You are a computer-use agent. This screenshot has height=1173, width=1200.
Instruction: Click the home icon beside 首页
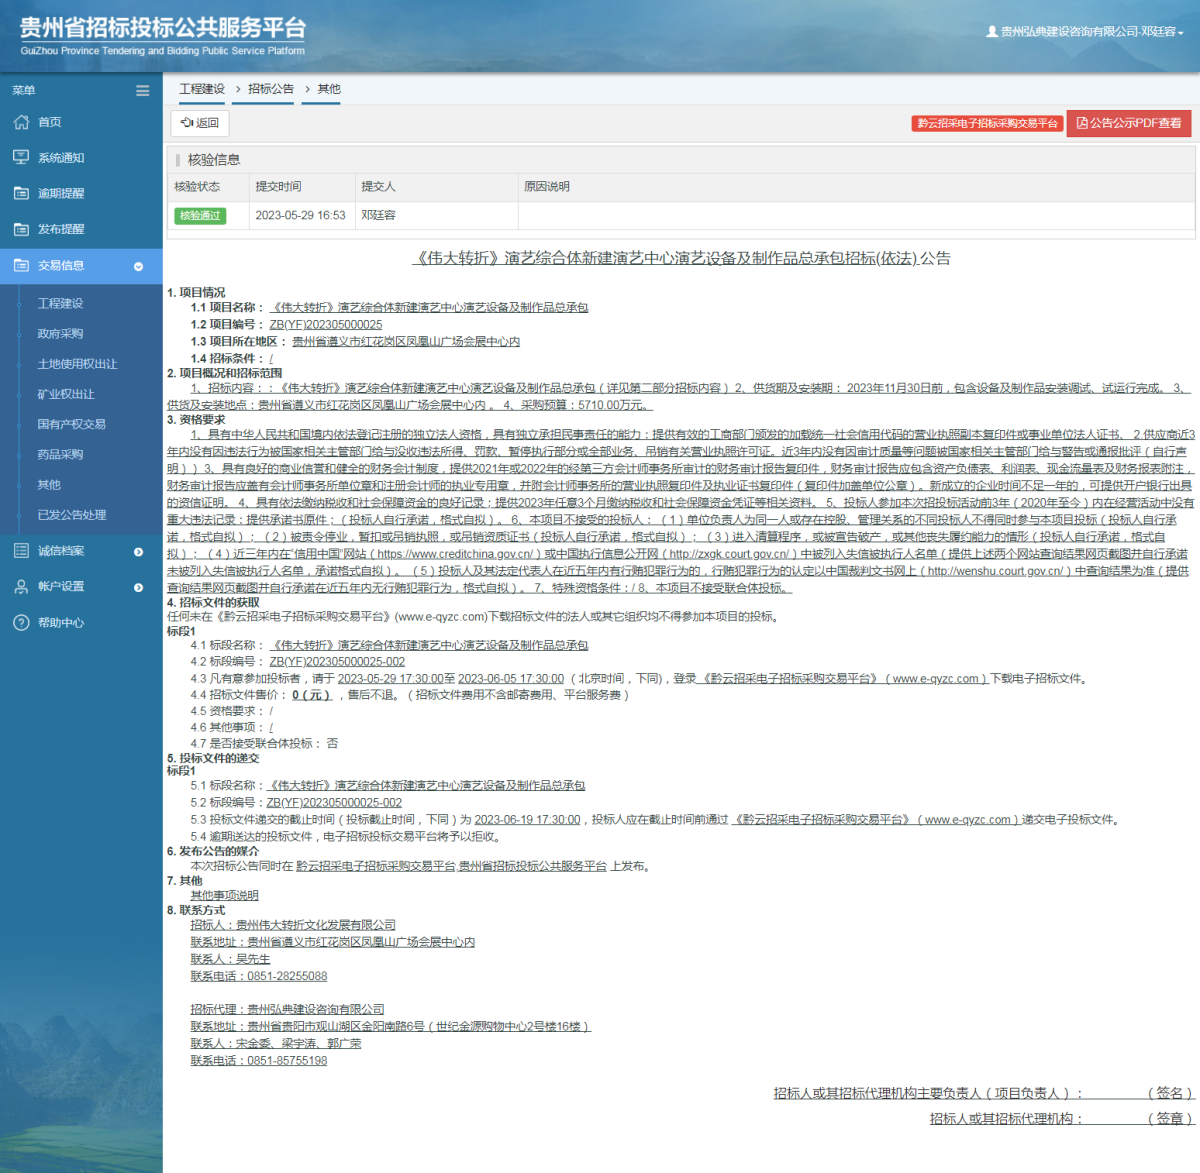click(x=21, y=122)
